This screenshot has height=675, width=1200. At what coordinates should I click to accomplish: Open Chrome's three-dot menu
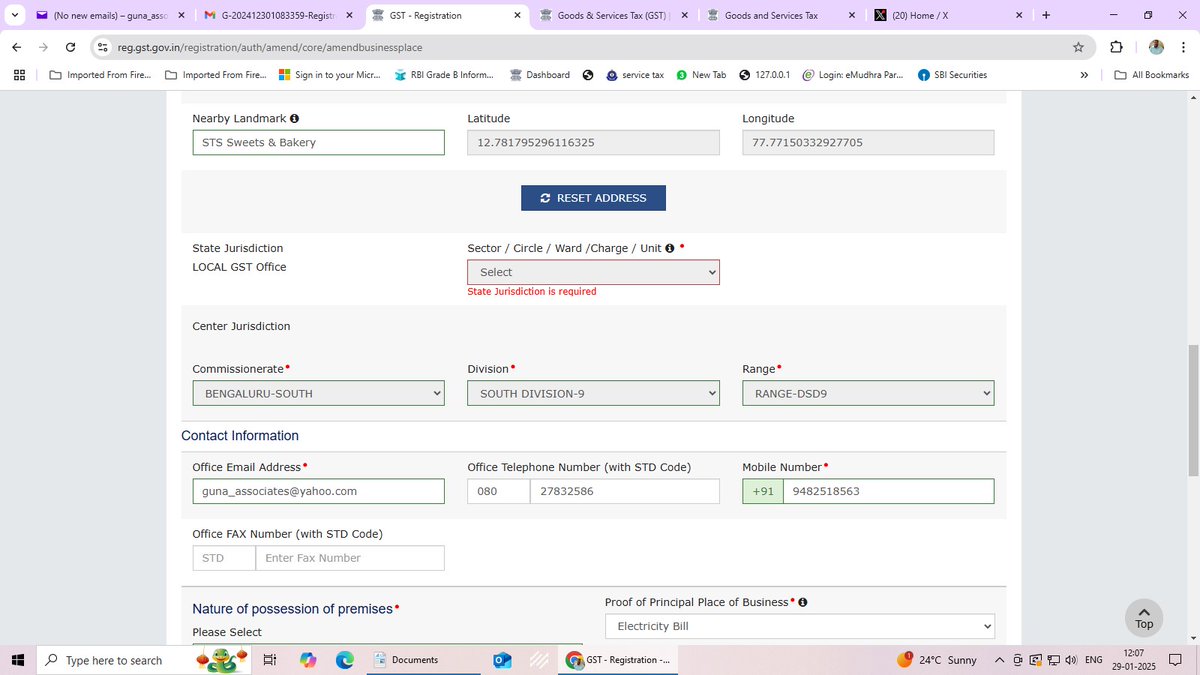coord(1183,47)
